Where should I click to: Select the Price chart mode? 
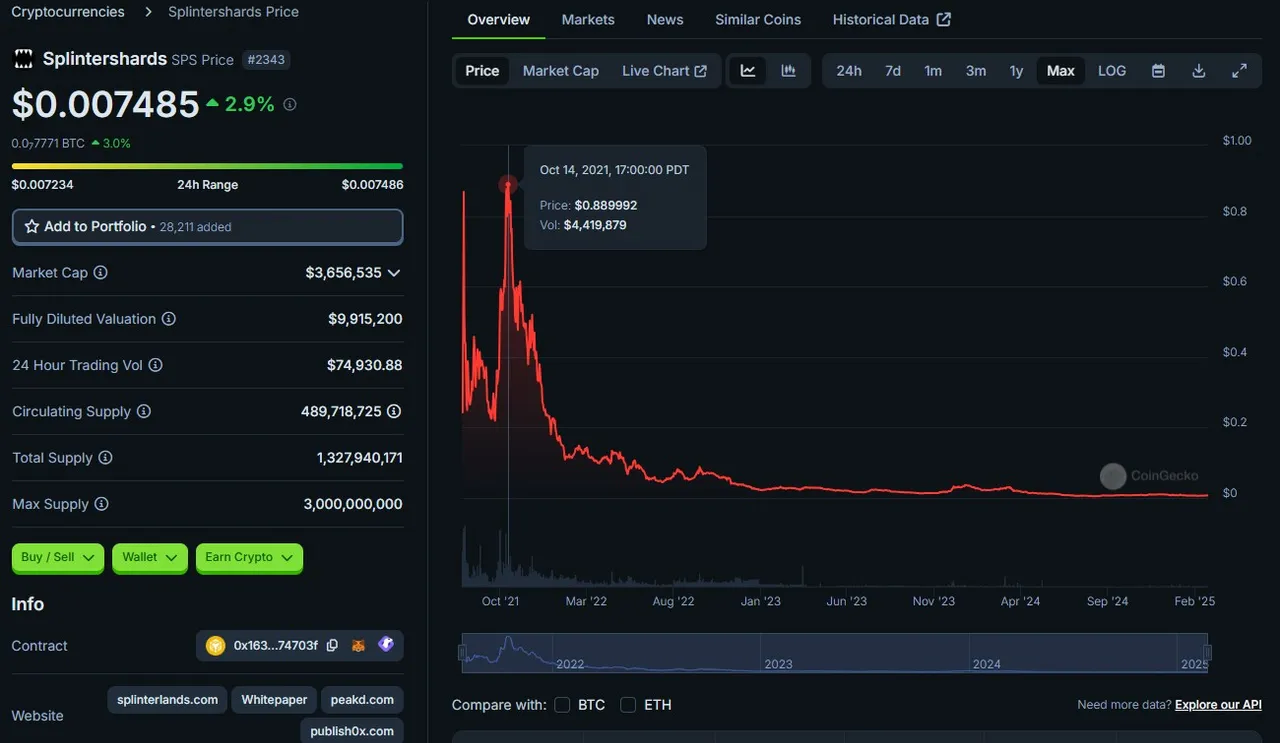point(482,71)
